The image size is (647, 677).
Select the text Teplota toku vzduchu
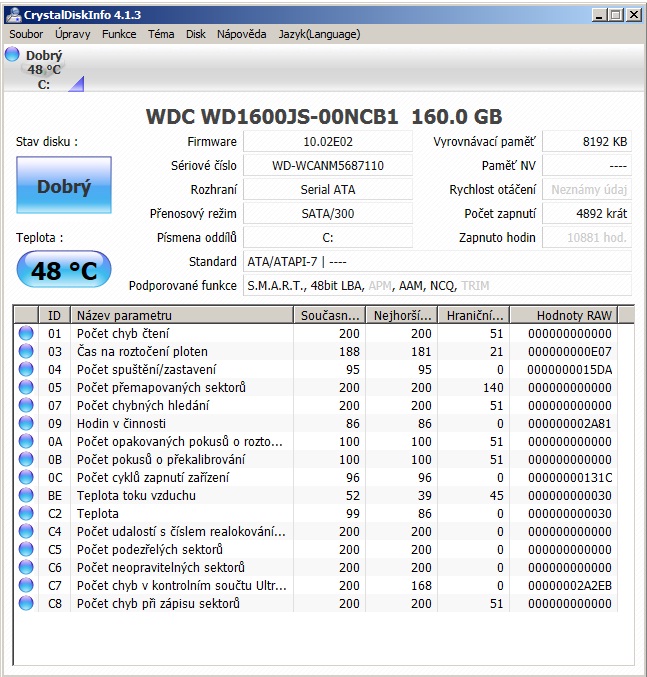coord(136,495)
